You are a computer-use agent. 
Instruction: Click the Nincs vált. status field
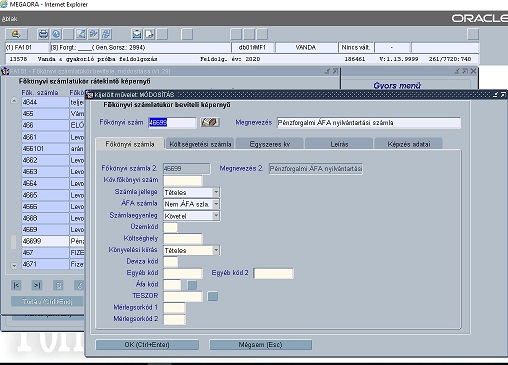(x=356, y=47)
